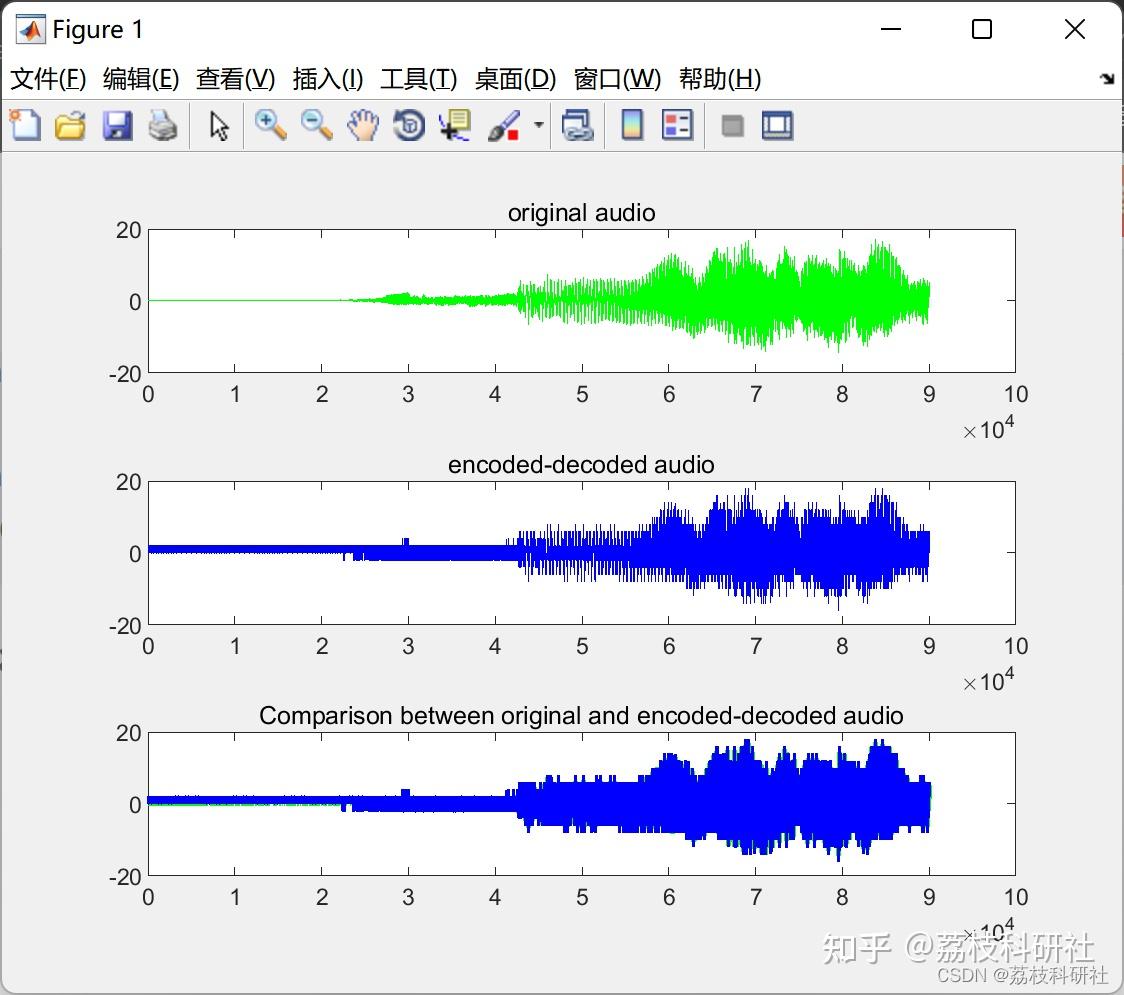Screen dimensions: 1124x995
Task: Print the figure
Action: 163,125
